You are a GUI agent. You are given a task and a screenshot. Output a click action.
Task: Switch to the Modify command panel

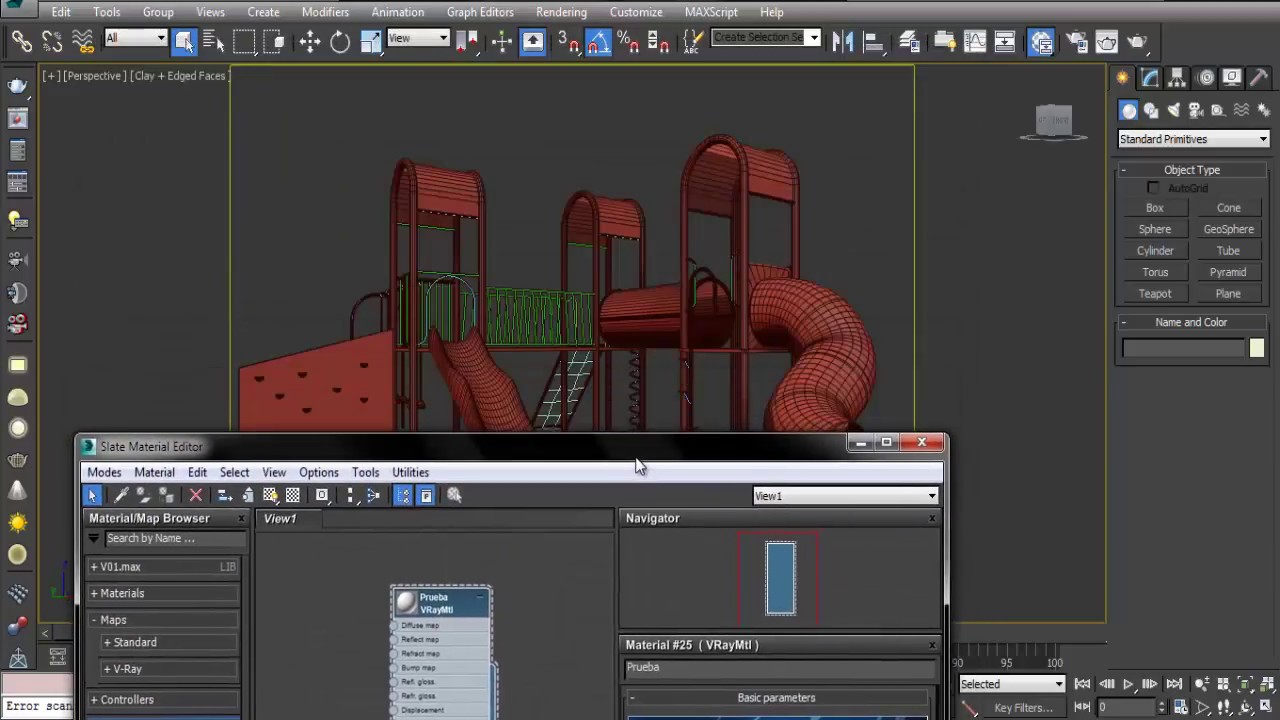coord(1150,78)
